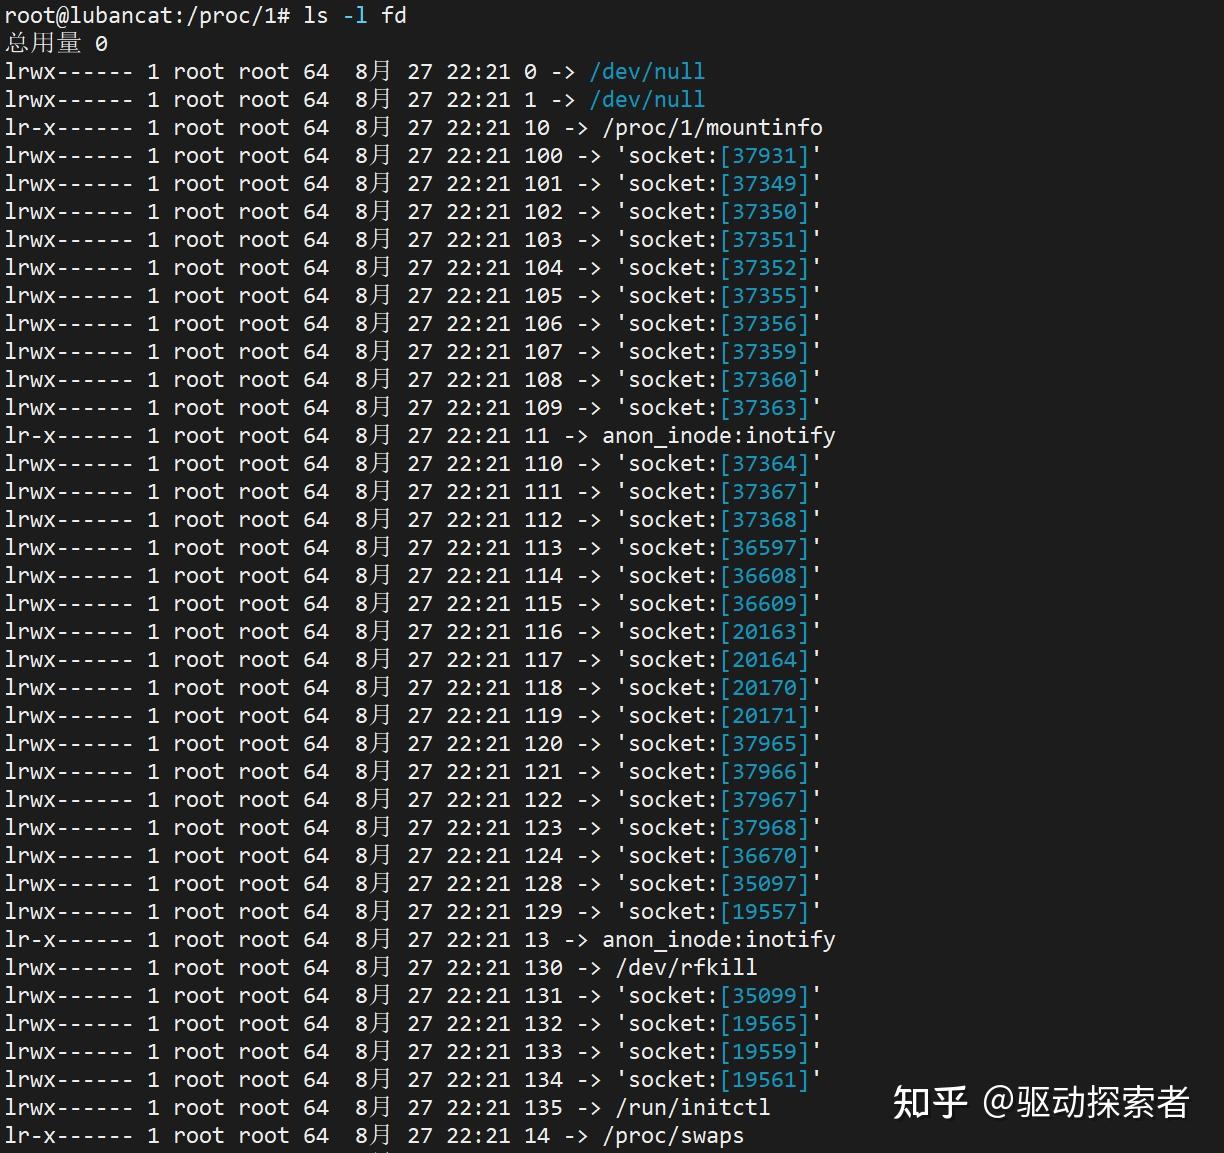The height and width of the screenshot is (1153, 1224).
Task: Click socket:[37931] on fd 100 row
Action: [719, 155]
